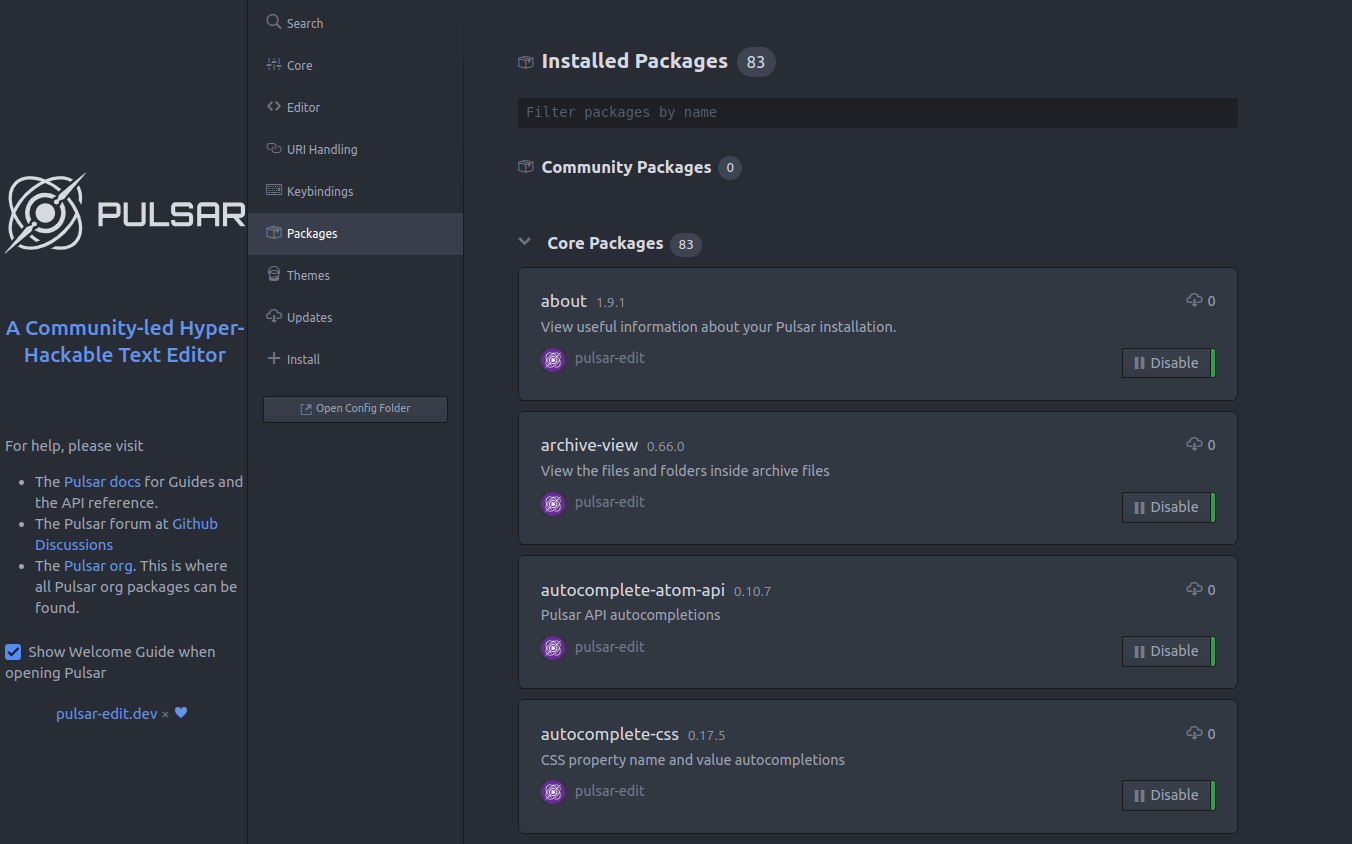The width and height of the screenshot is (1352, 844).
Task: Open the Updates panel
Action: (x=355, y=317)
